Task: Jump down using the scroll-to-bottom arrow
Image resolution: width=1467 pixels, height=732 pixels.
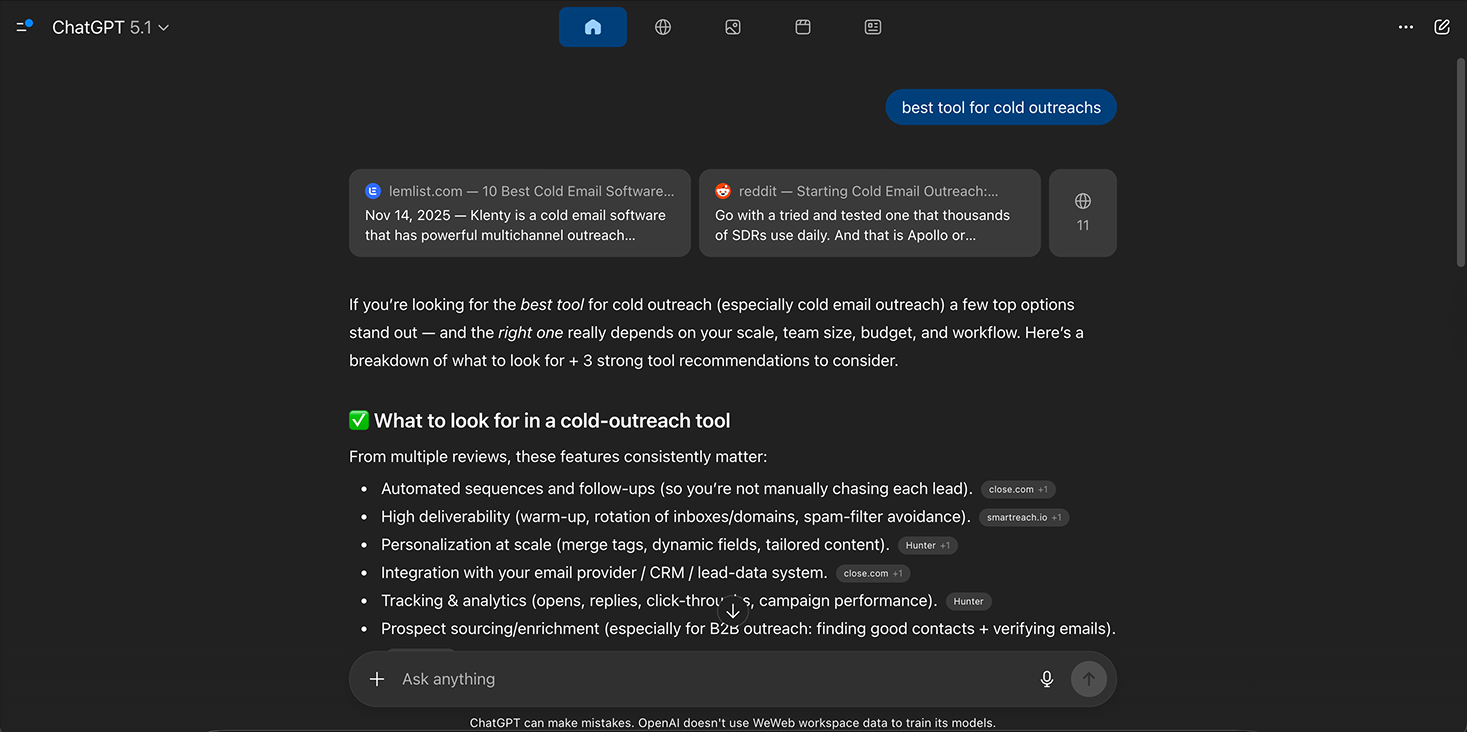Action: pyautogui.click(x=733, y=609)
